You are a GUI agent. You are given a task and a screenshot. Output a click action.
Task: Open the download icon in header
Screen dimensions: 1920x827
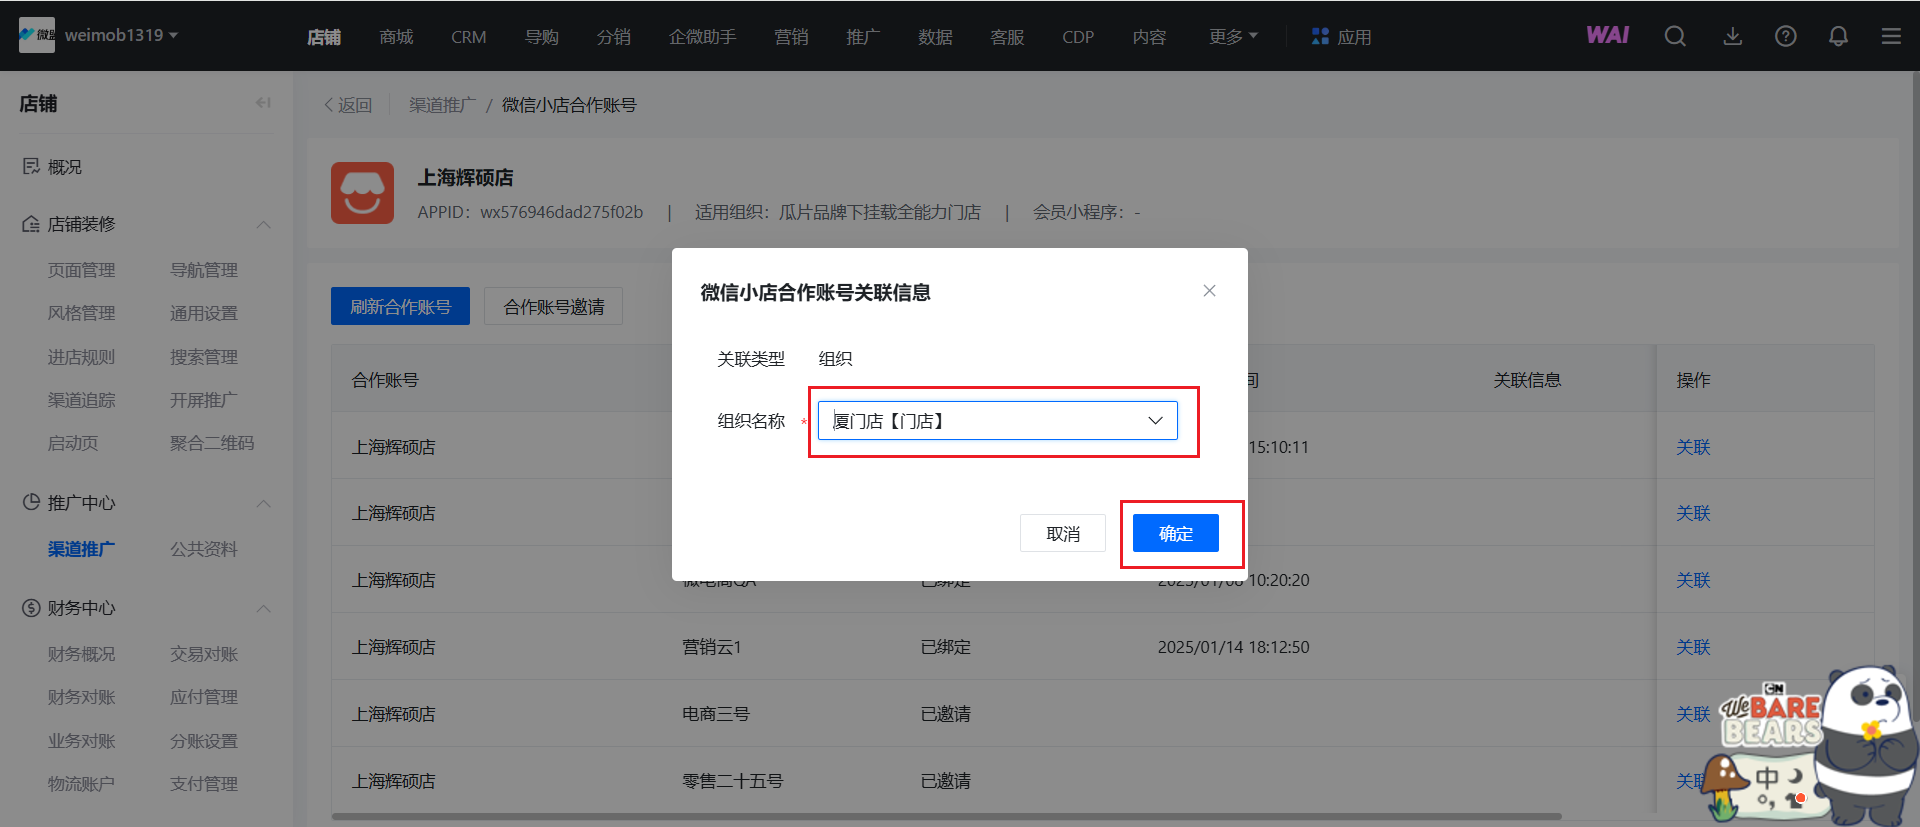click(x=1733, y=37)
